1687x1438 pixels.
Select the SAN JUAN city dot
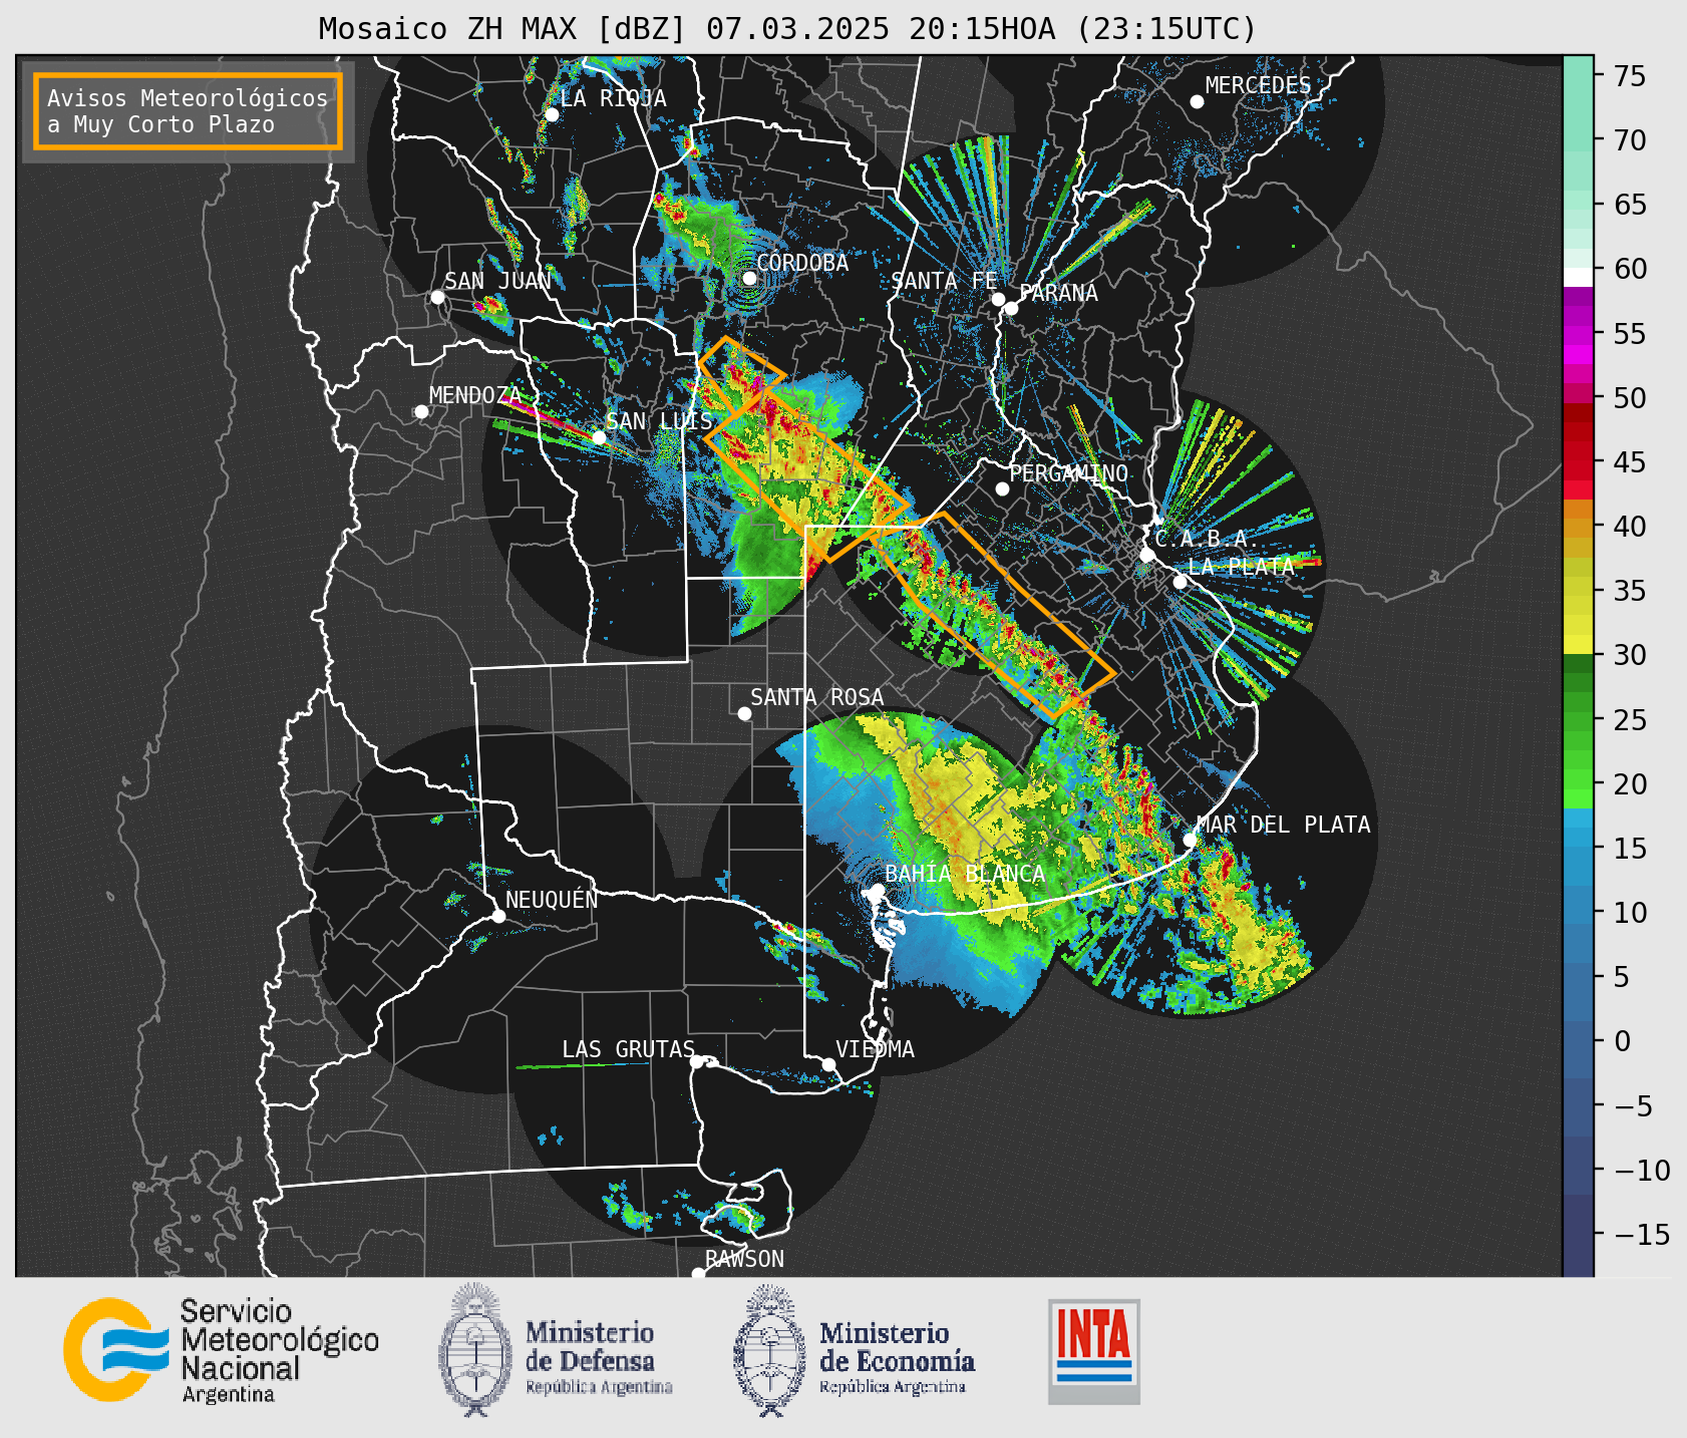(x=437, y=297)
